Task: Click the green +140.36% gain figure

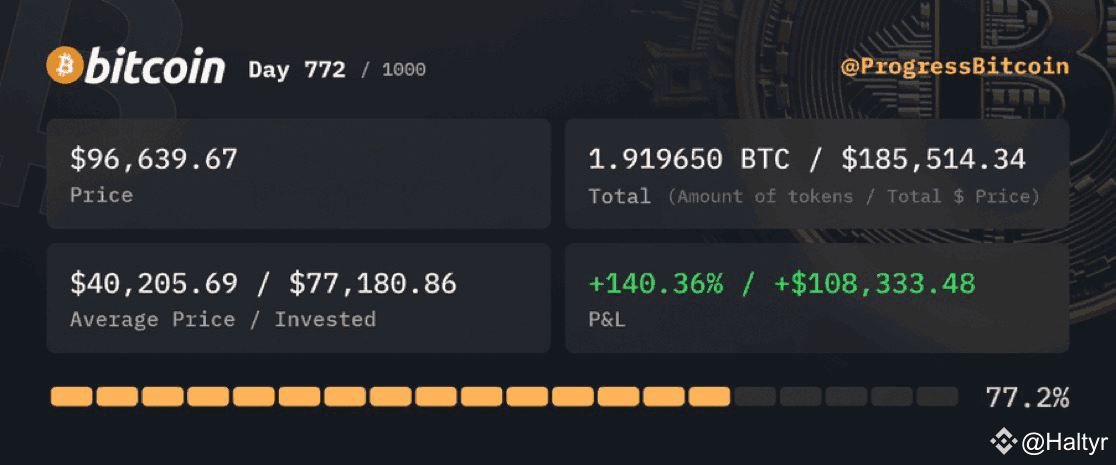Action: pos(655,283)
